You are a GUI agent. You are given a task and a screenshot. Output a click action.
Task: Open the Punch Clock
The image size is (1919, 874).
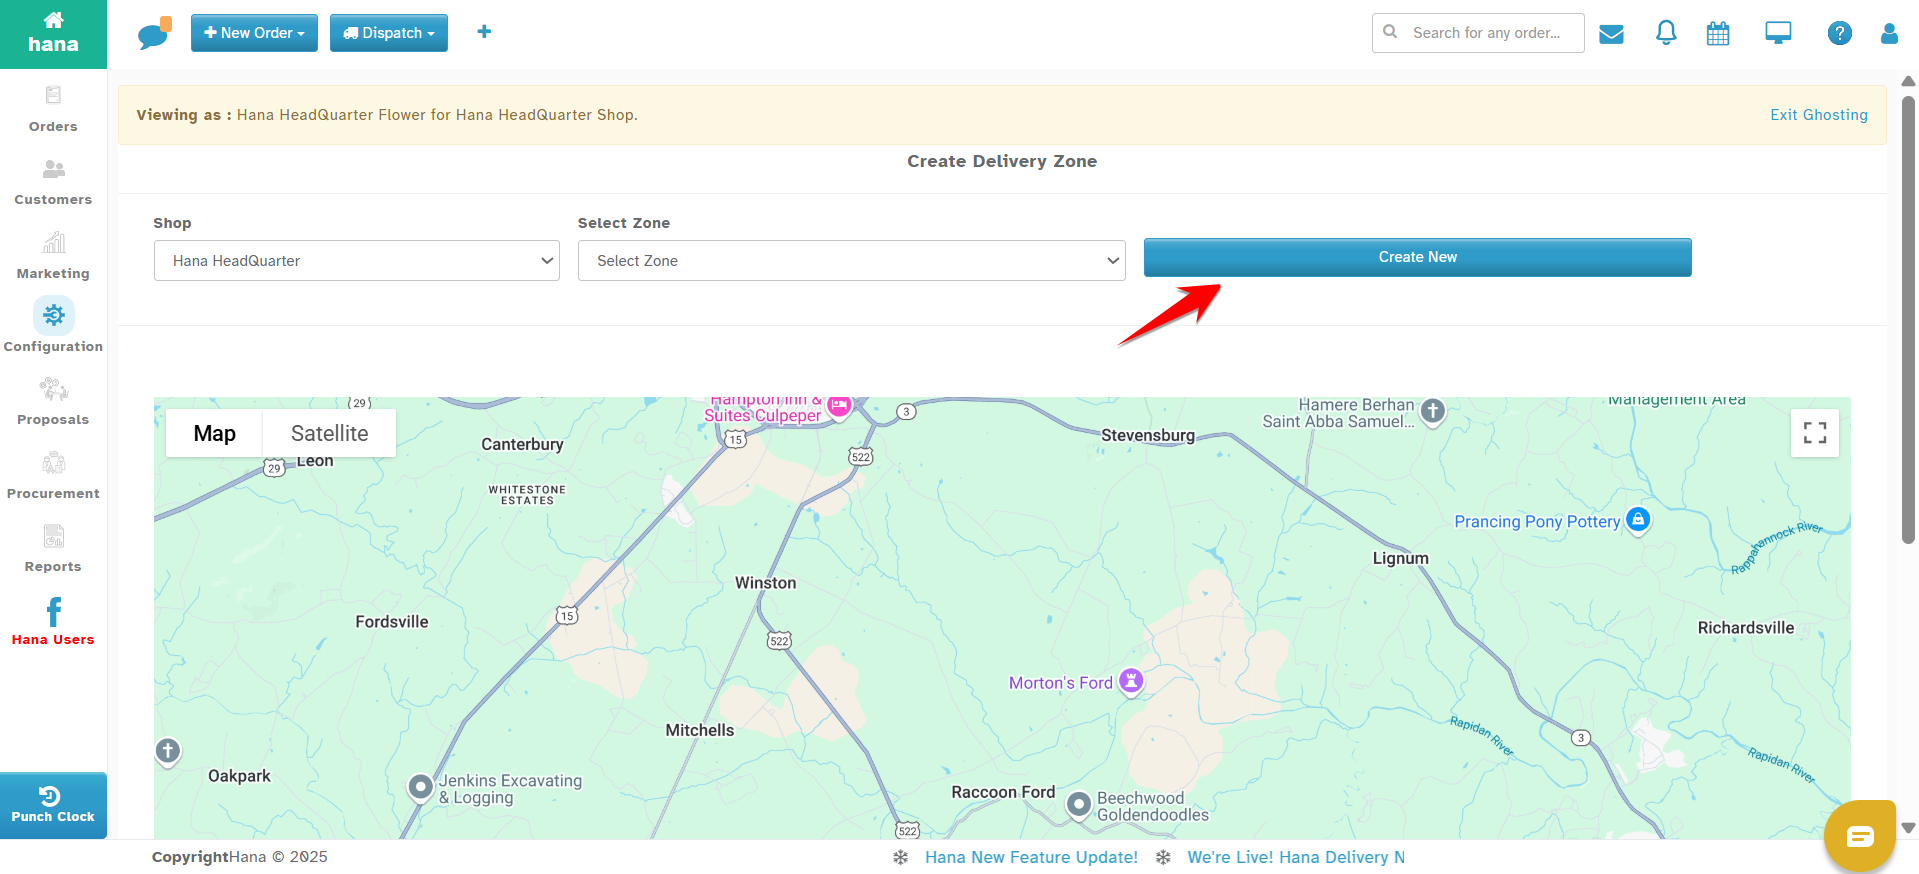tap(53, 805)
